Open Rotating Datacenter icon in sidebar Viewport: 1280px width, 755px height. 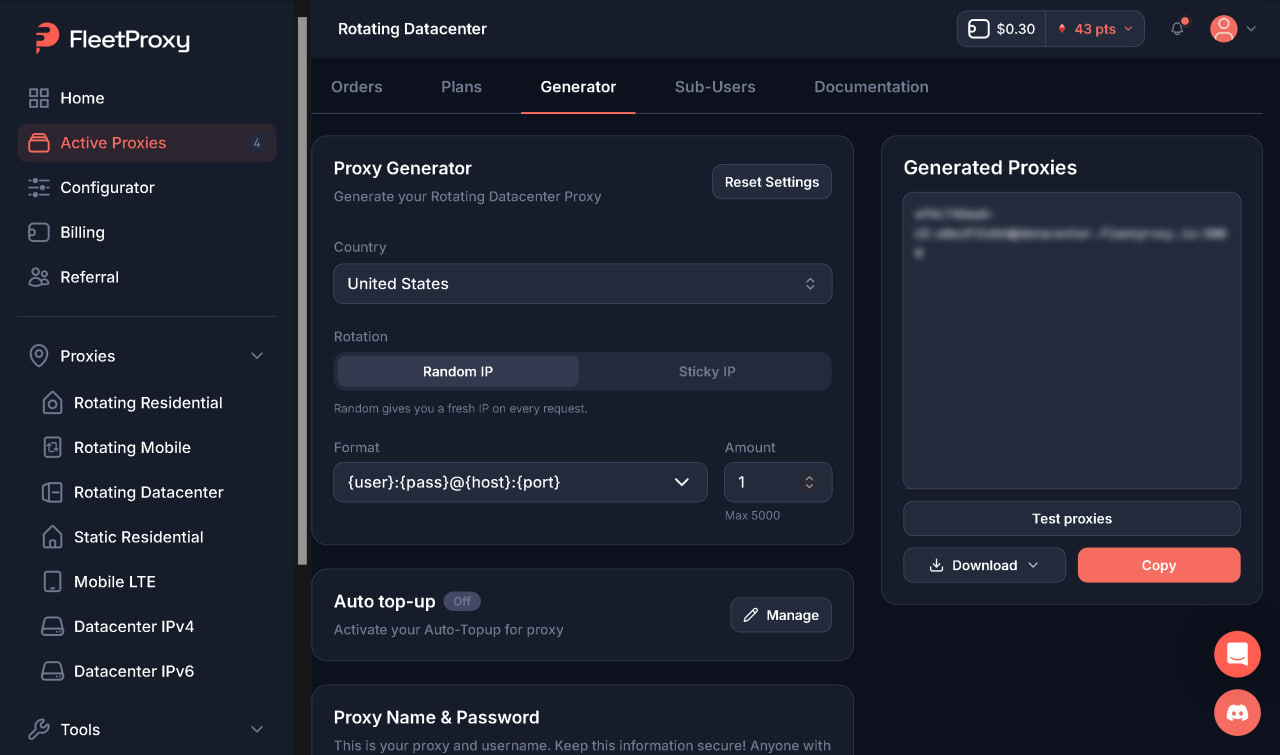(x=52, y=492)
